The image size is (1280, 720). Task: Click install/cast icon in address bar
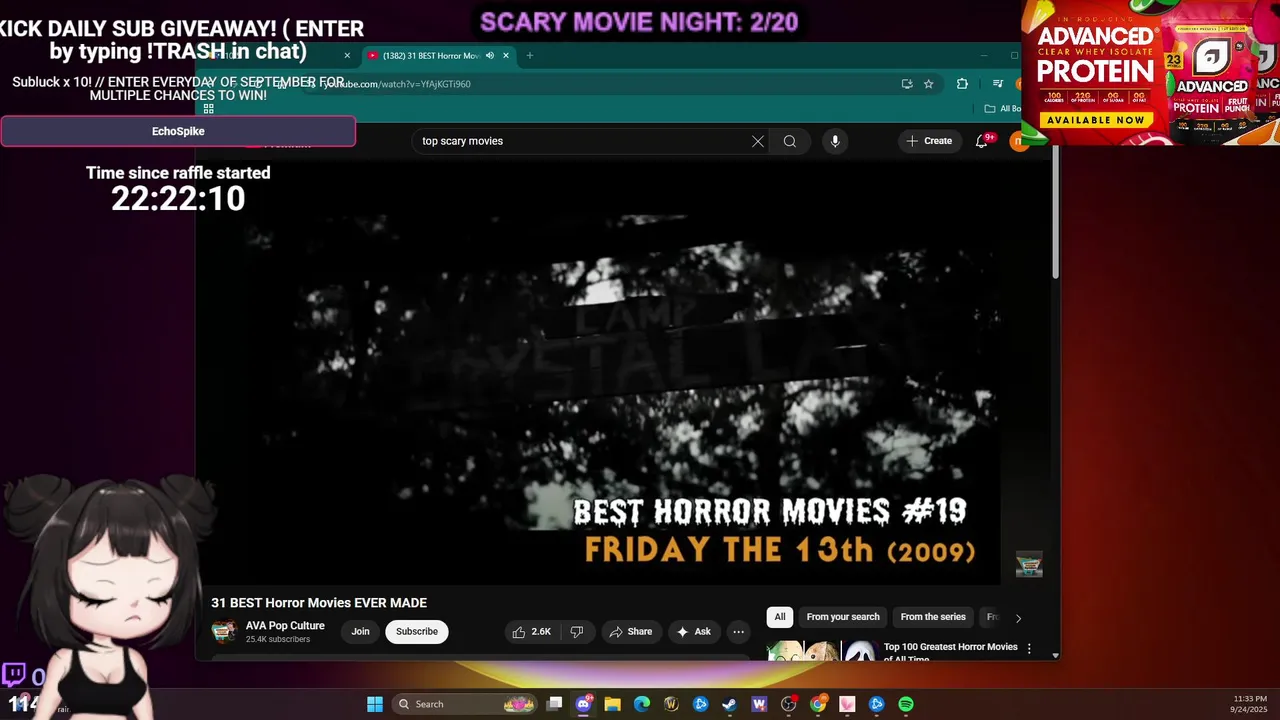[x=907, y=84]
